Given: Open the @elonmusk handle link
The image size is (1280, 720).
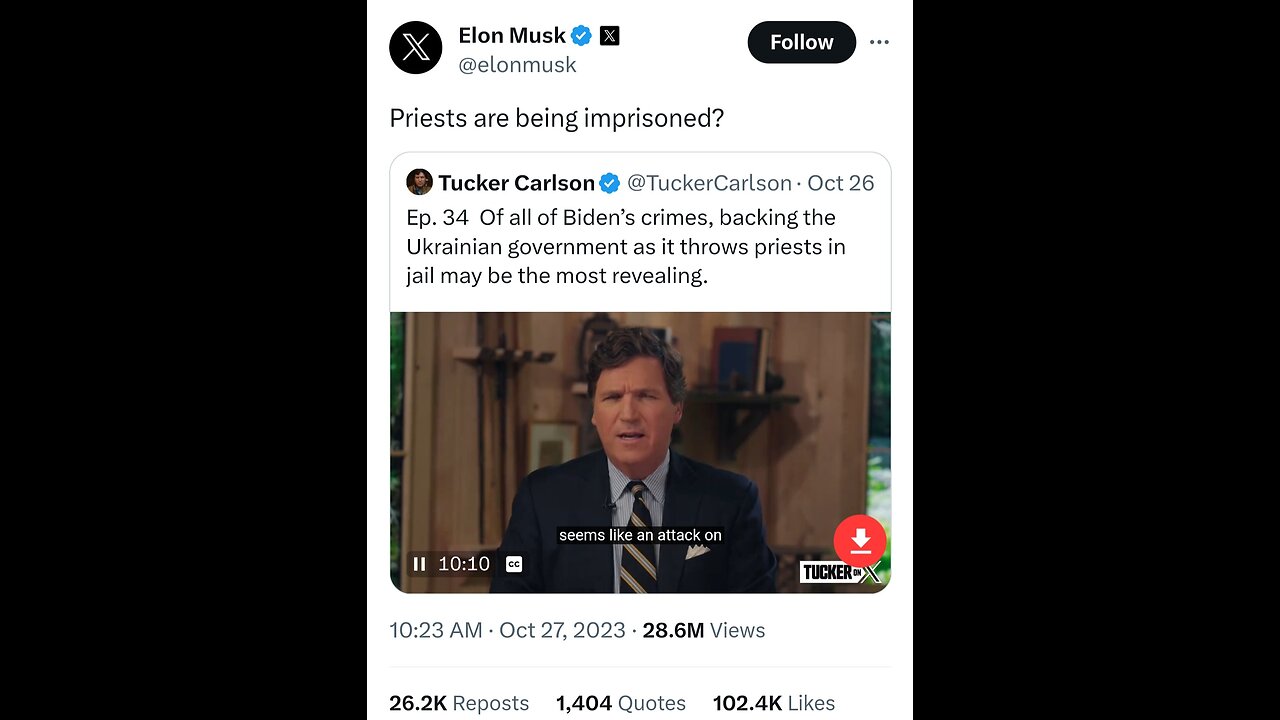Looking at the screenshot, I should (x=517, y=65).
